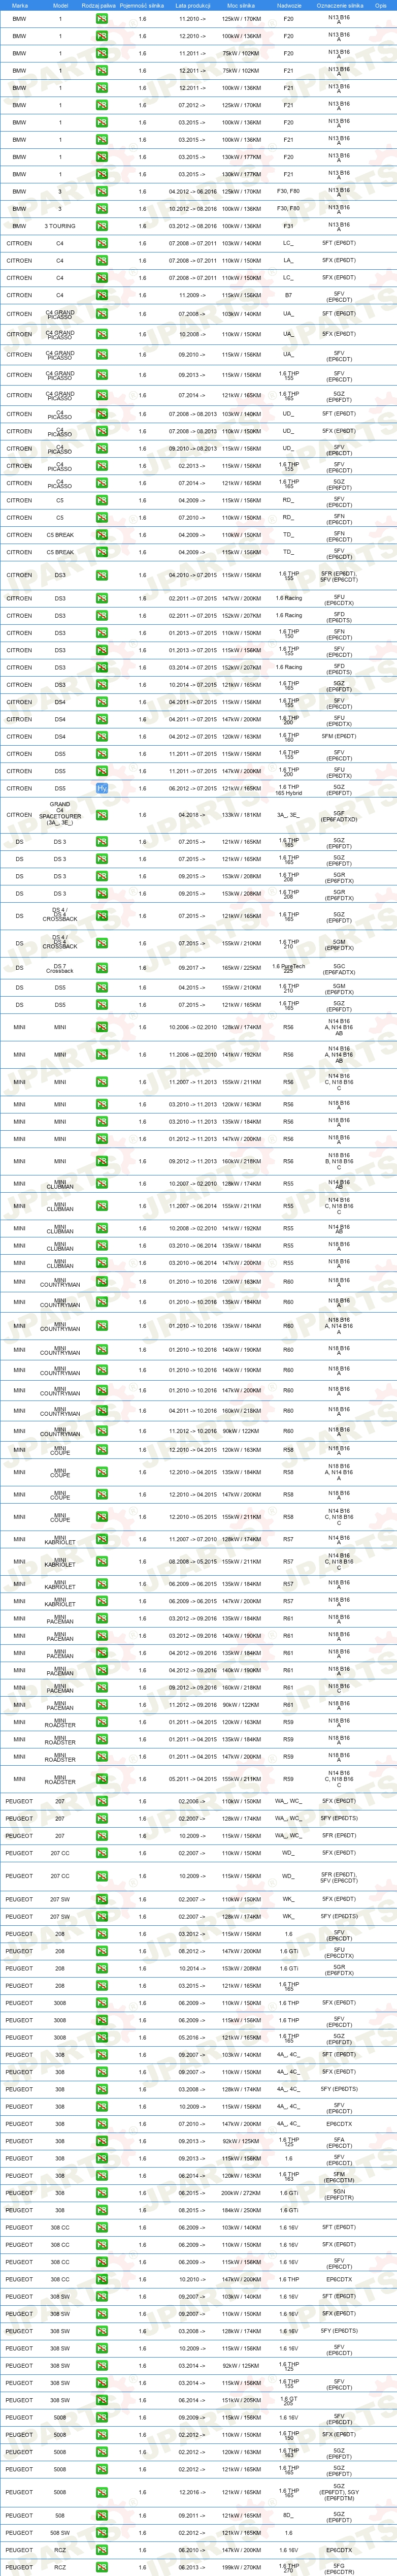The width and height of the screenshot is (397, 2576).
Task: Click the 'LA_' body cell
Action: (288, 261)
